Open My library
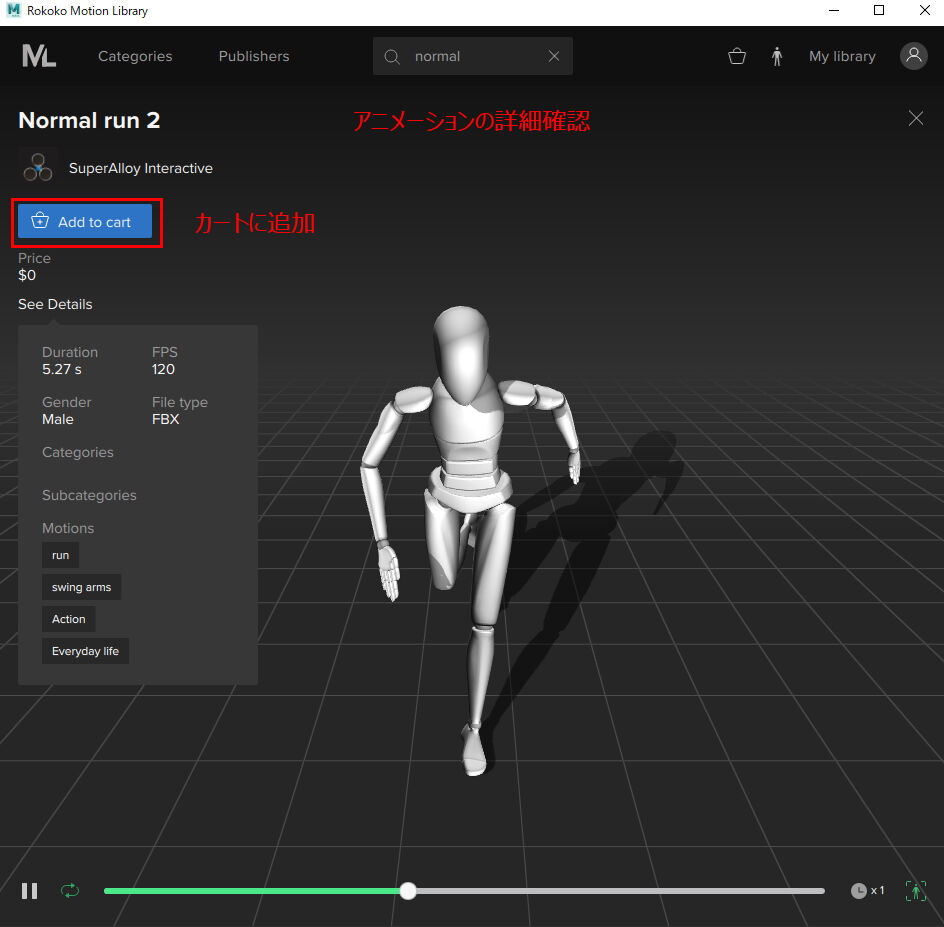The image size is (944, 927). pyautogui.click(x=841, y=56)
